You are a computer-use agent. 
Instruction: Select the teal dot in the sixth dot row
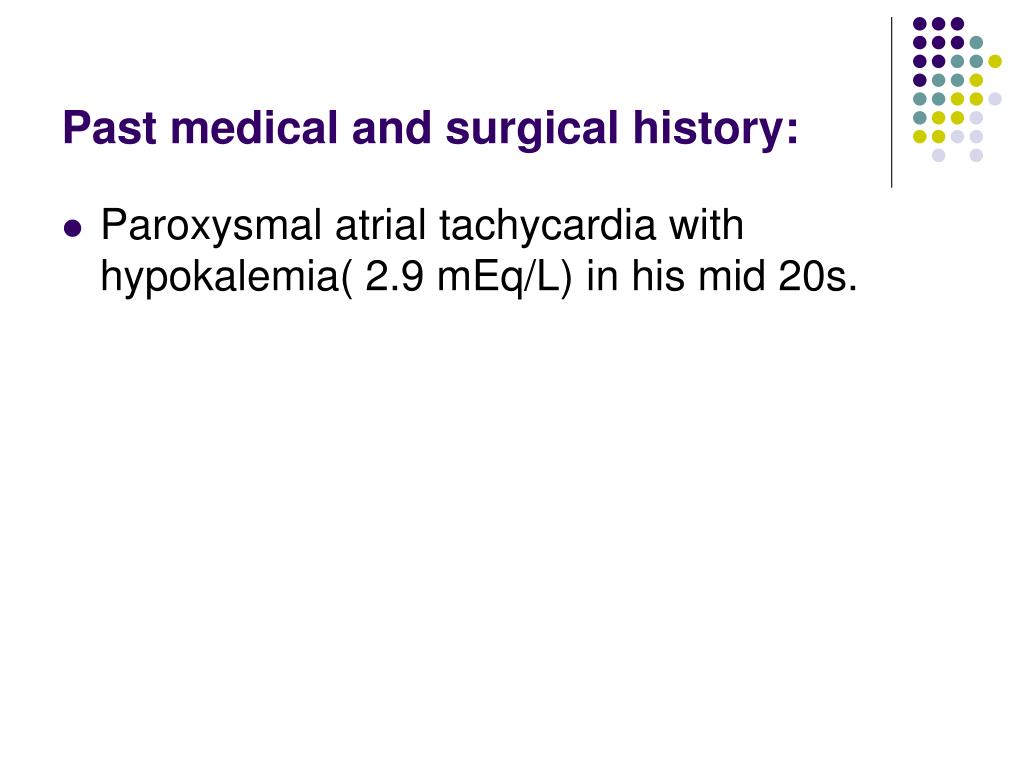point(920,118)
